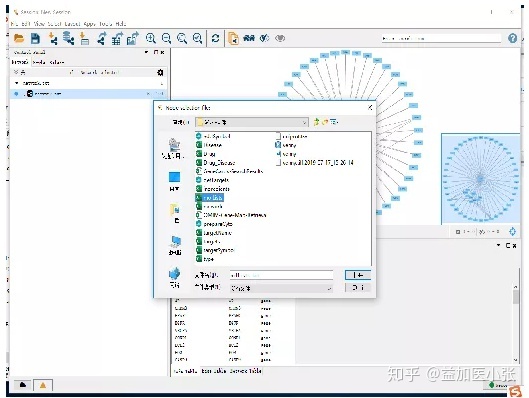529x398 pixels.
Task: Import network from public database icon
Action: tap(68, 38)
